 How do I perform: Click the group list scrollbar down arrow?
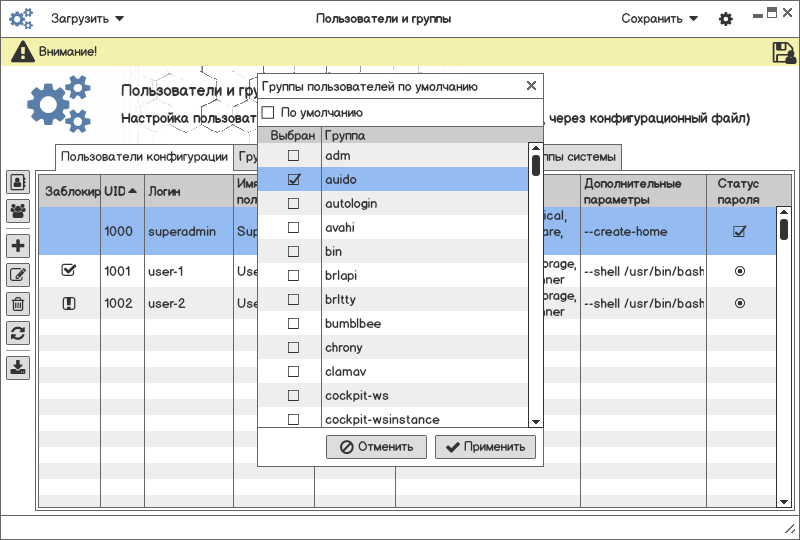point(536,423)
